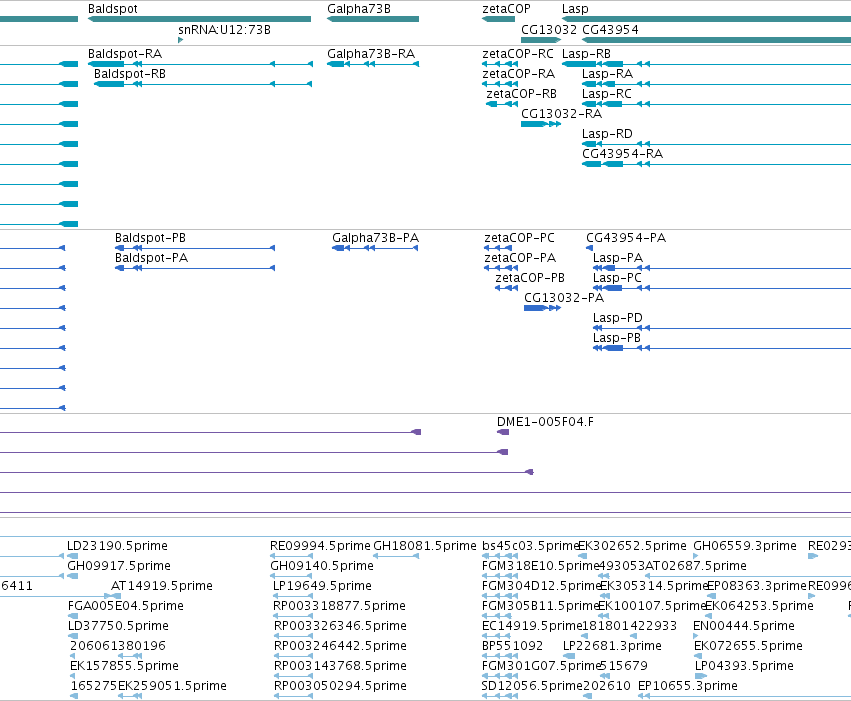Viewport: 851px width, 701px height.
Task: Click the snRNA:U12:73B label
Action: [224, 30]
